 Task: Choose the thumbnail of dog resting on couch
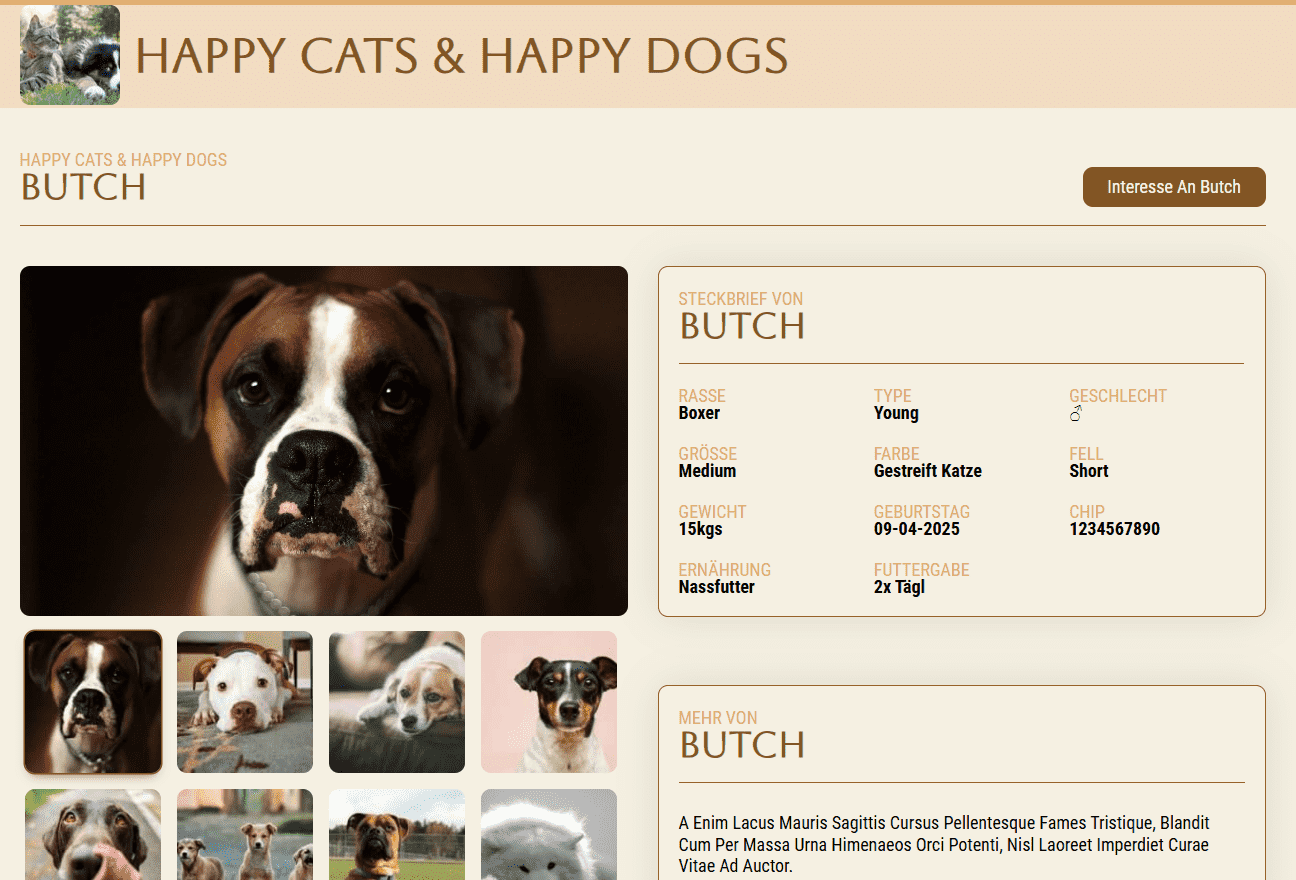click(397, 702)
